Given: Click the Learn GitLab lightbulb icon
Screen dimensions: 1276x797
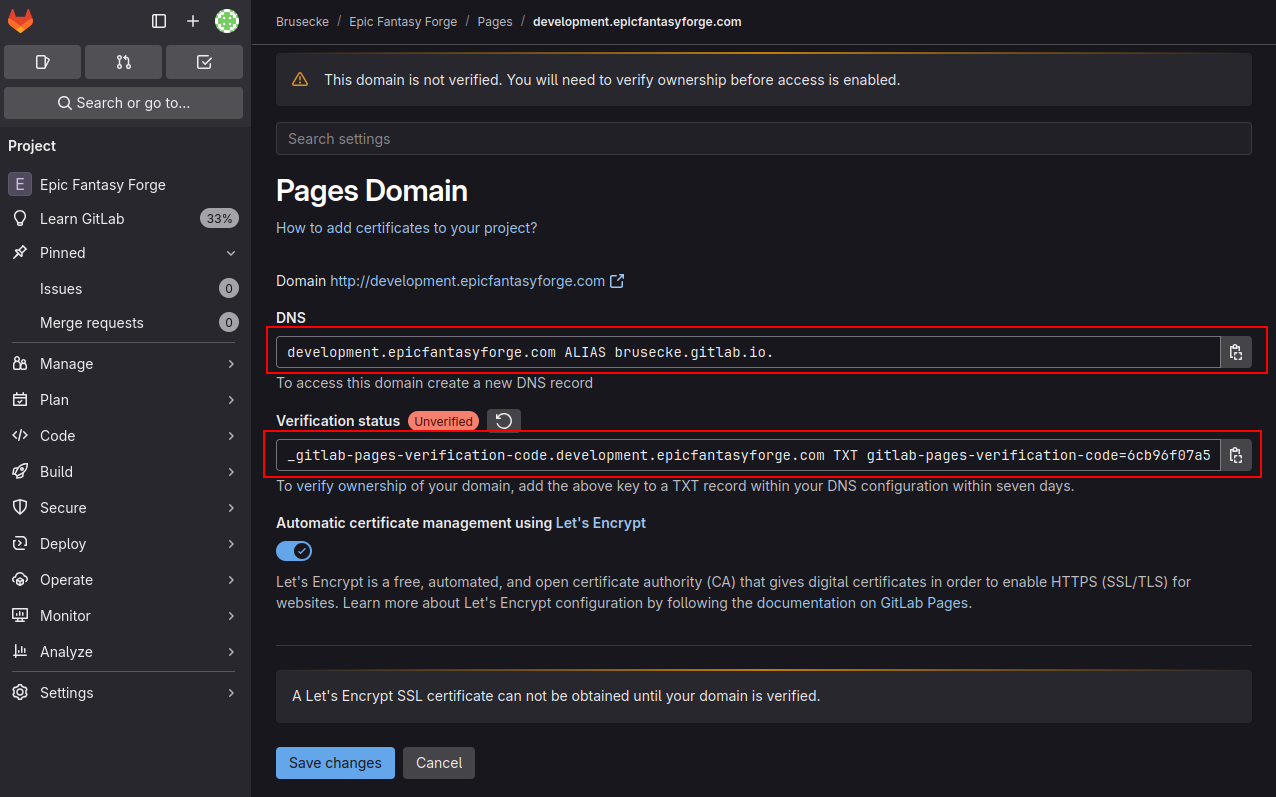Looking at the screenshot, I should pos(20,219).
